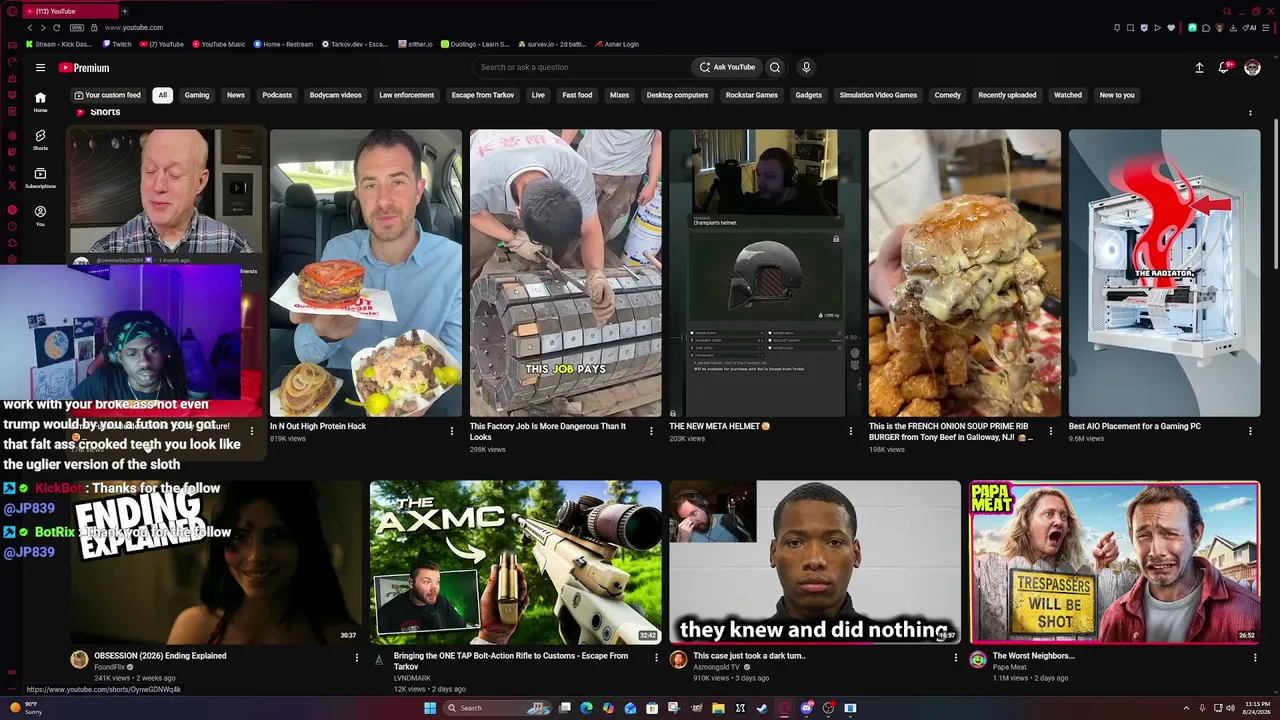Go to YouTube Premium home via logo
Screen dimensions: 1280x720
click(x=84, y=68)
